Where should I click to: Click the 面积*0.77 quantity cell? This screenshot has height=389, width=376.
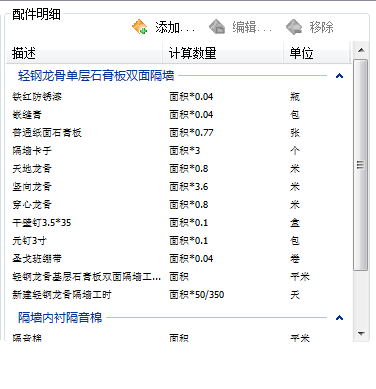pos(191,133)
